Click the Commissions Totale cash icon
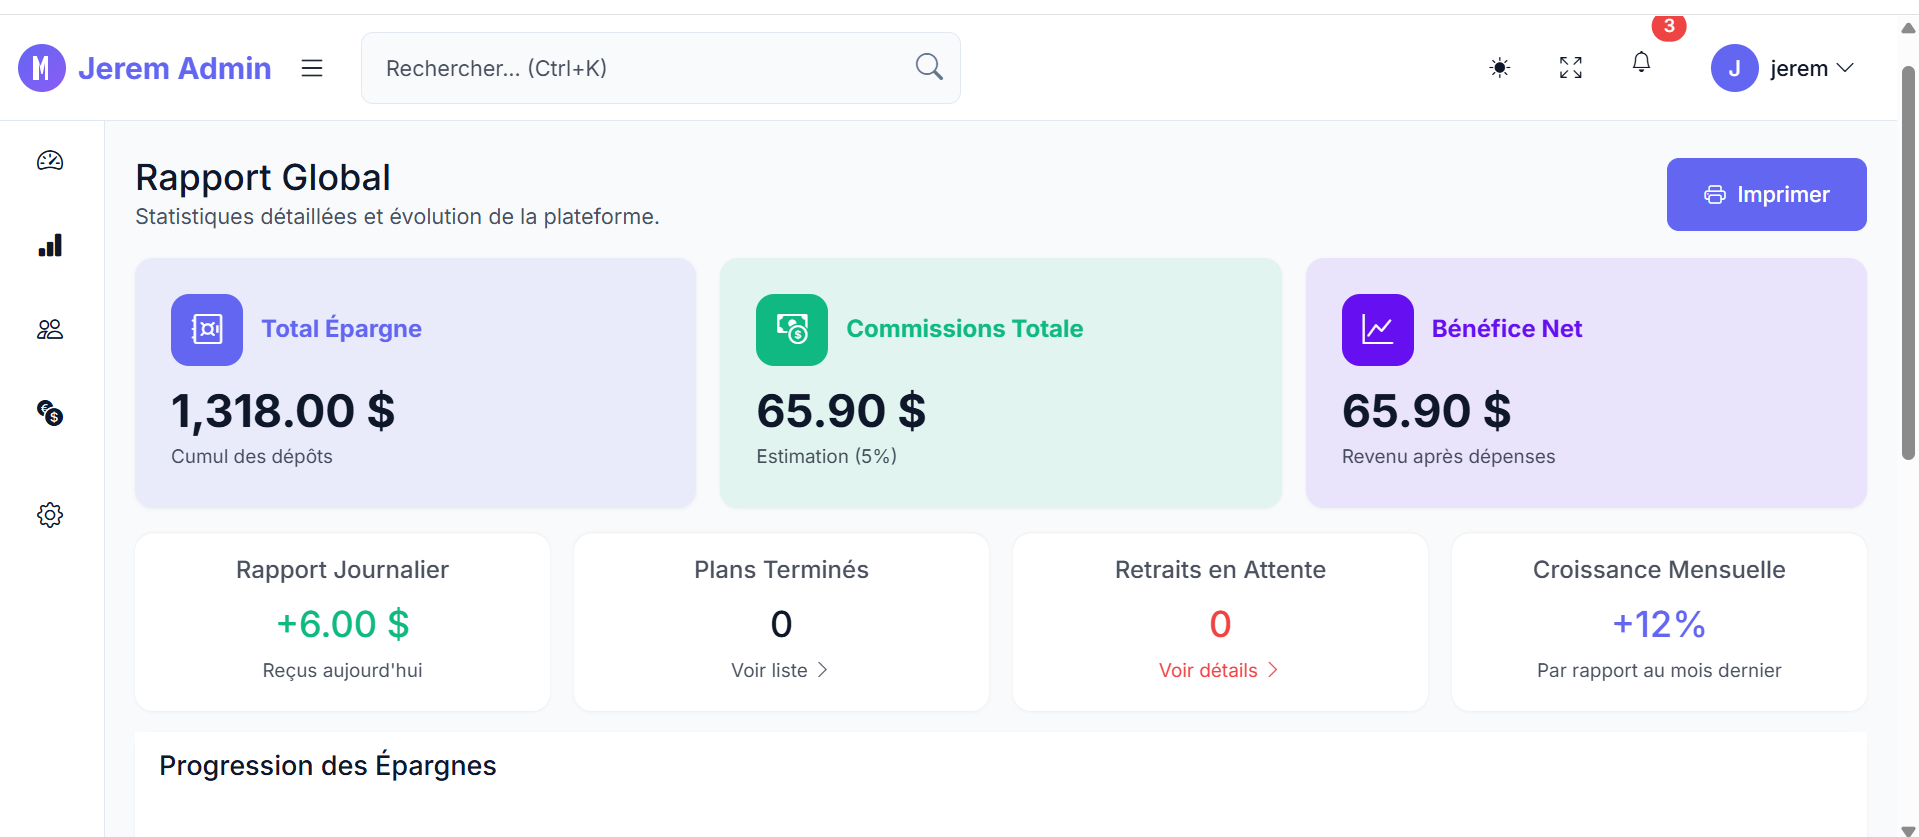This screenshot has height=837, width=1919. 792,330
